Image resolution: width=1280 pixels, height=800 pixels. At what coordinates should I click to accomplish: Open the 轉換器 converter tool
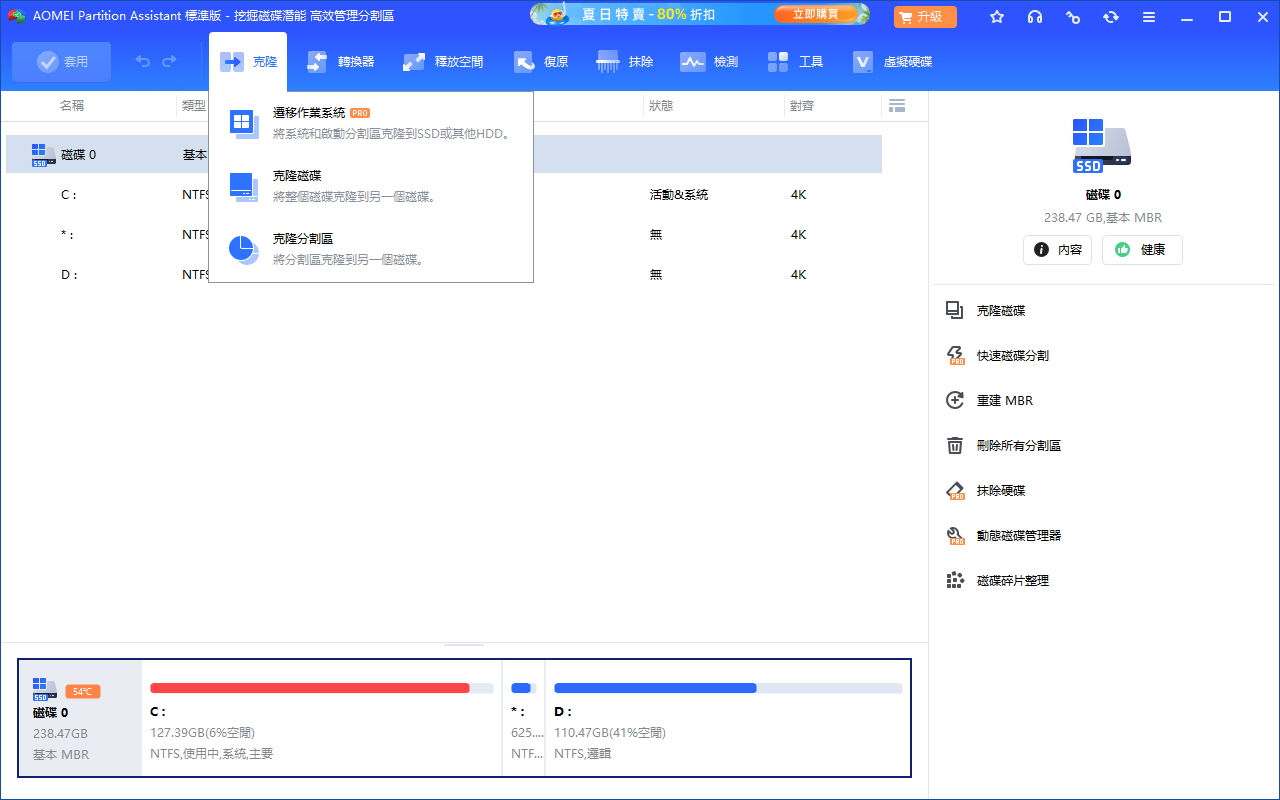(x=340, y=62)
